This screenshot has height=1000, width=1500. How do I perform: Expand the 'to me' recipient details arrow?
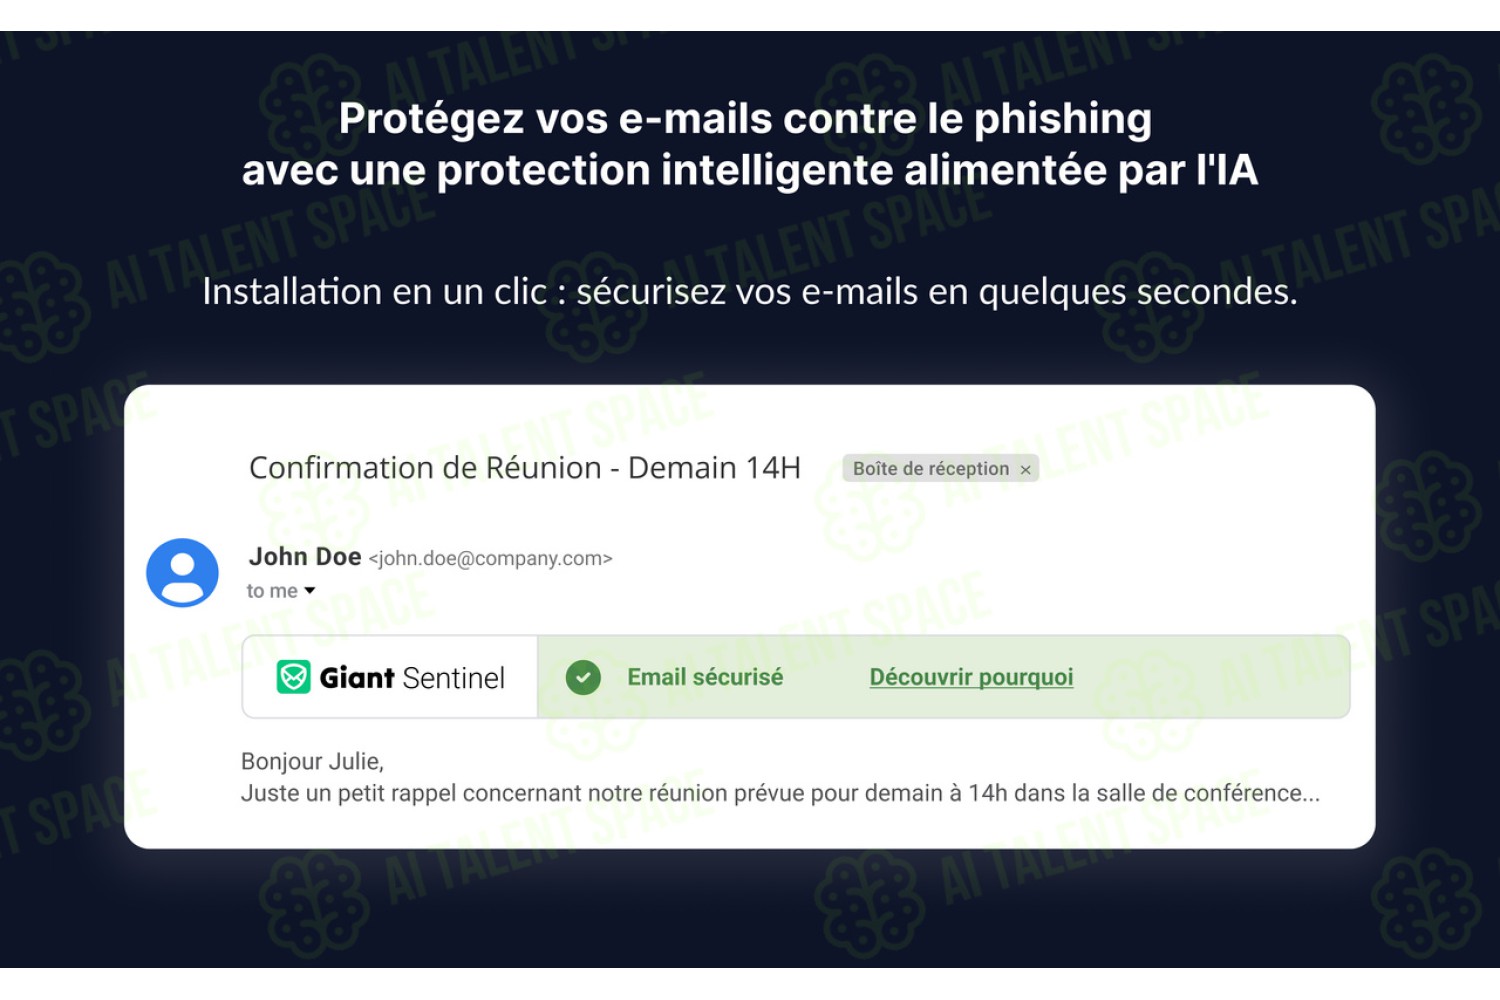tap(310, 591)
